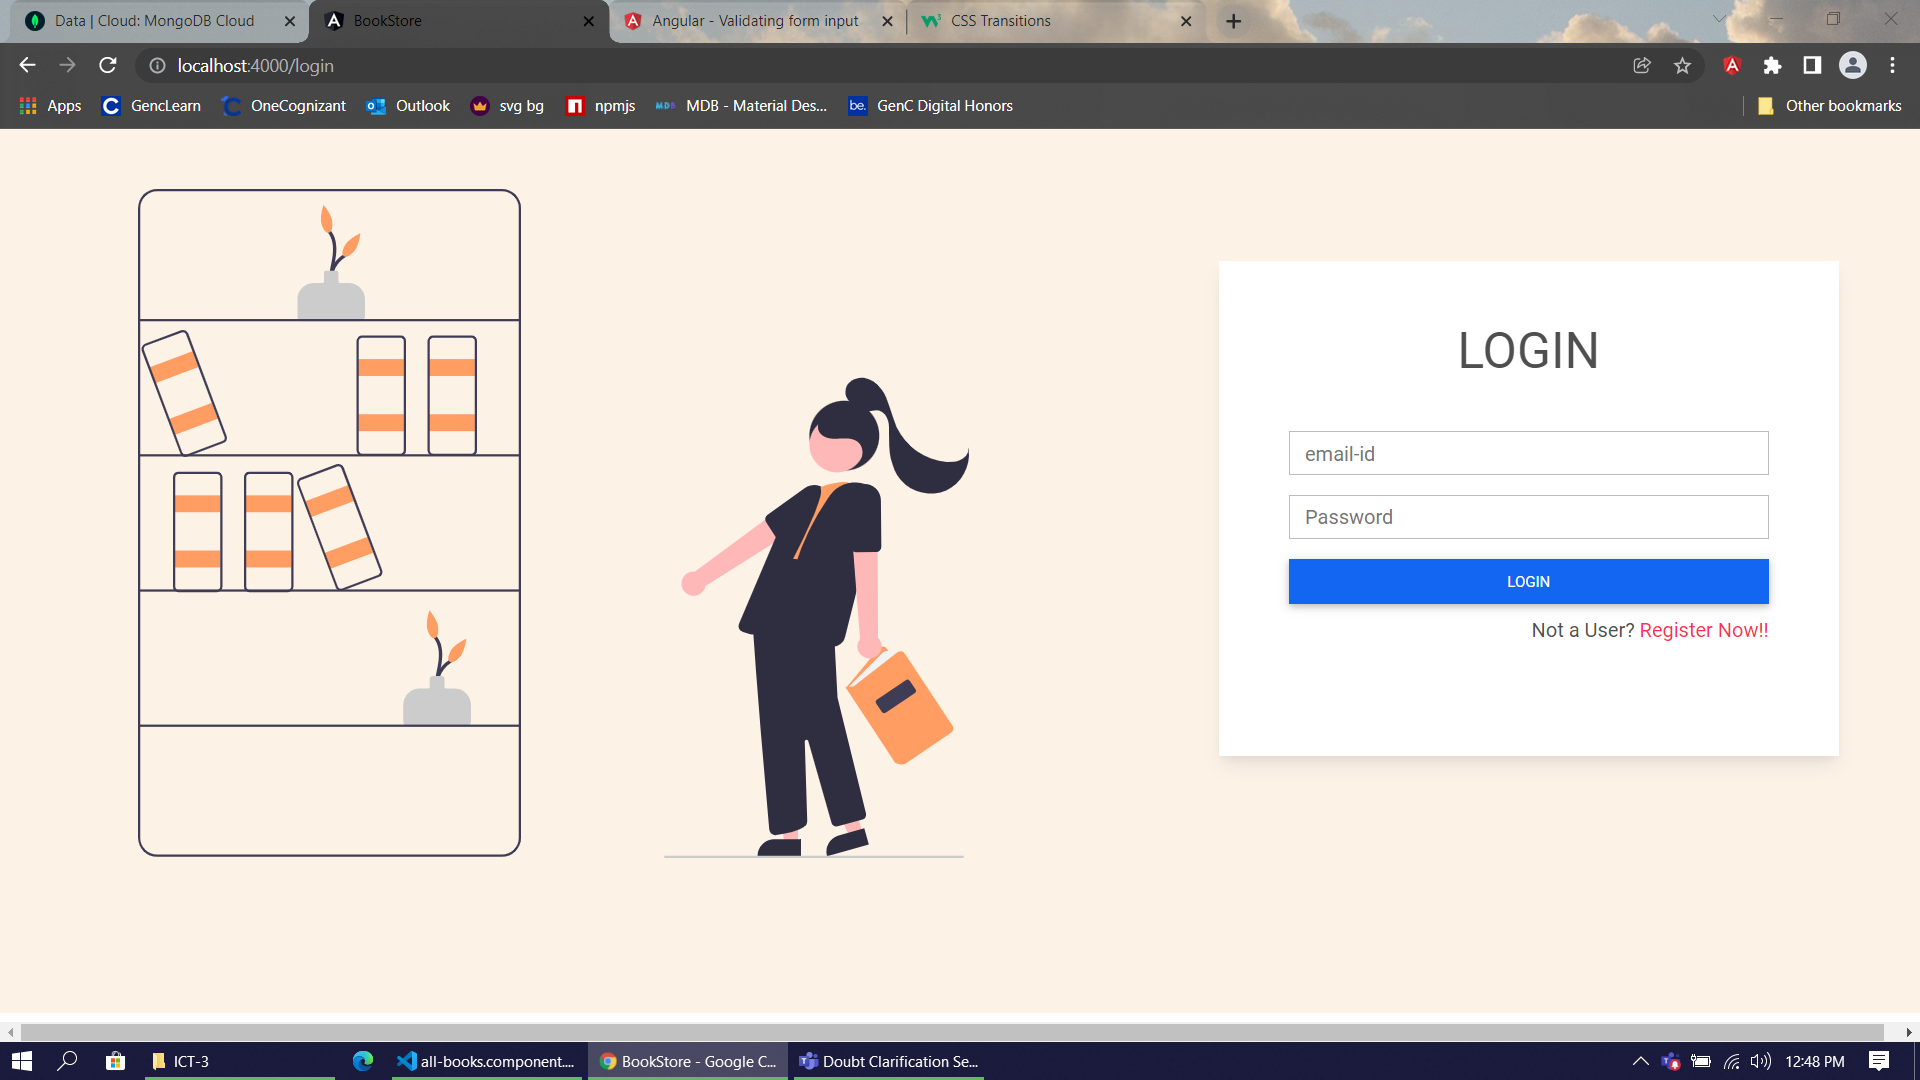This screenshot has height=1080, width=1920.
Task: Reload the current page
Action: (107, 65)
